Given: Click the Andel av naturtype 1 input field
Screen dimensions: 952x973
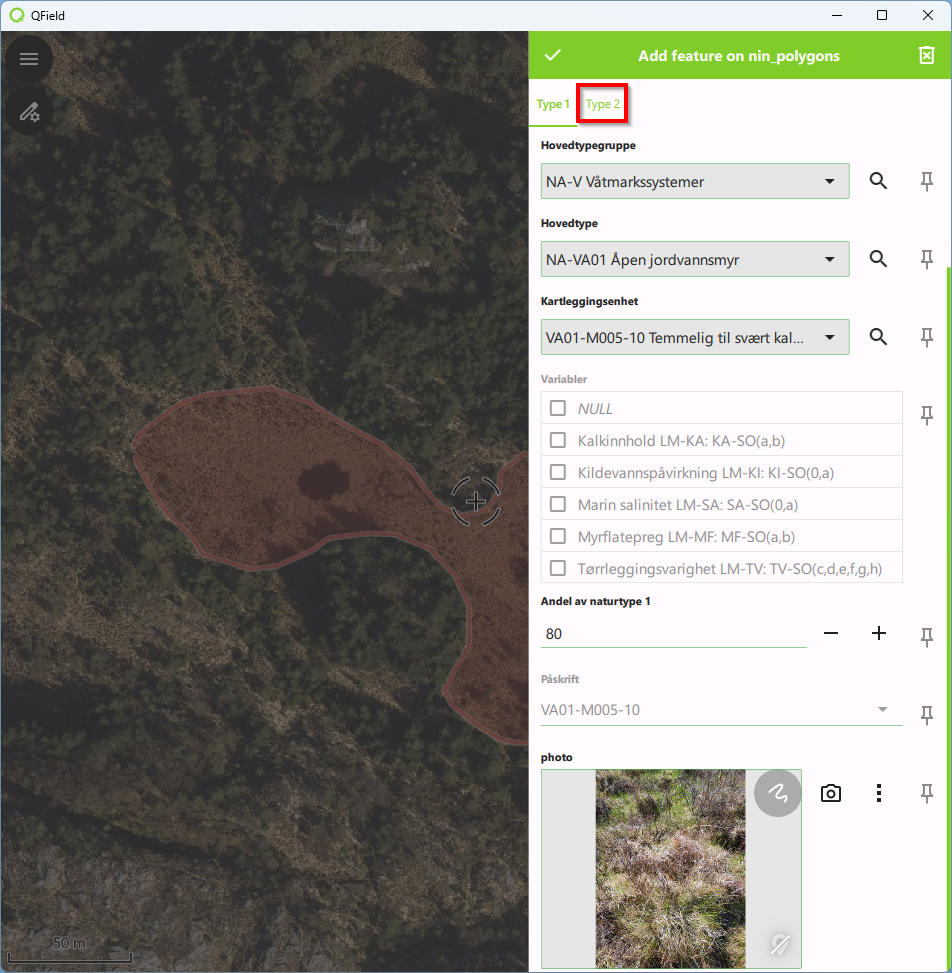Looking at the screenshot, I should tap(673, 634).
